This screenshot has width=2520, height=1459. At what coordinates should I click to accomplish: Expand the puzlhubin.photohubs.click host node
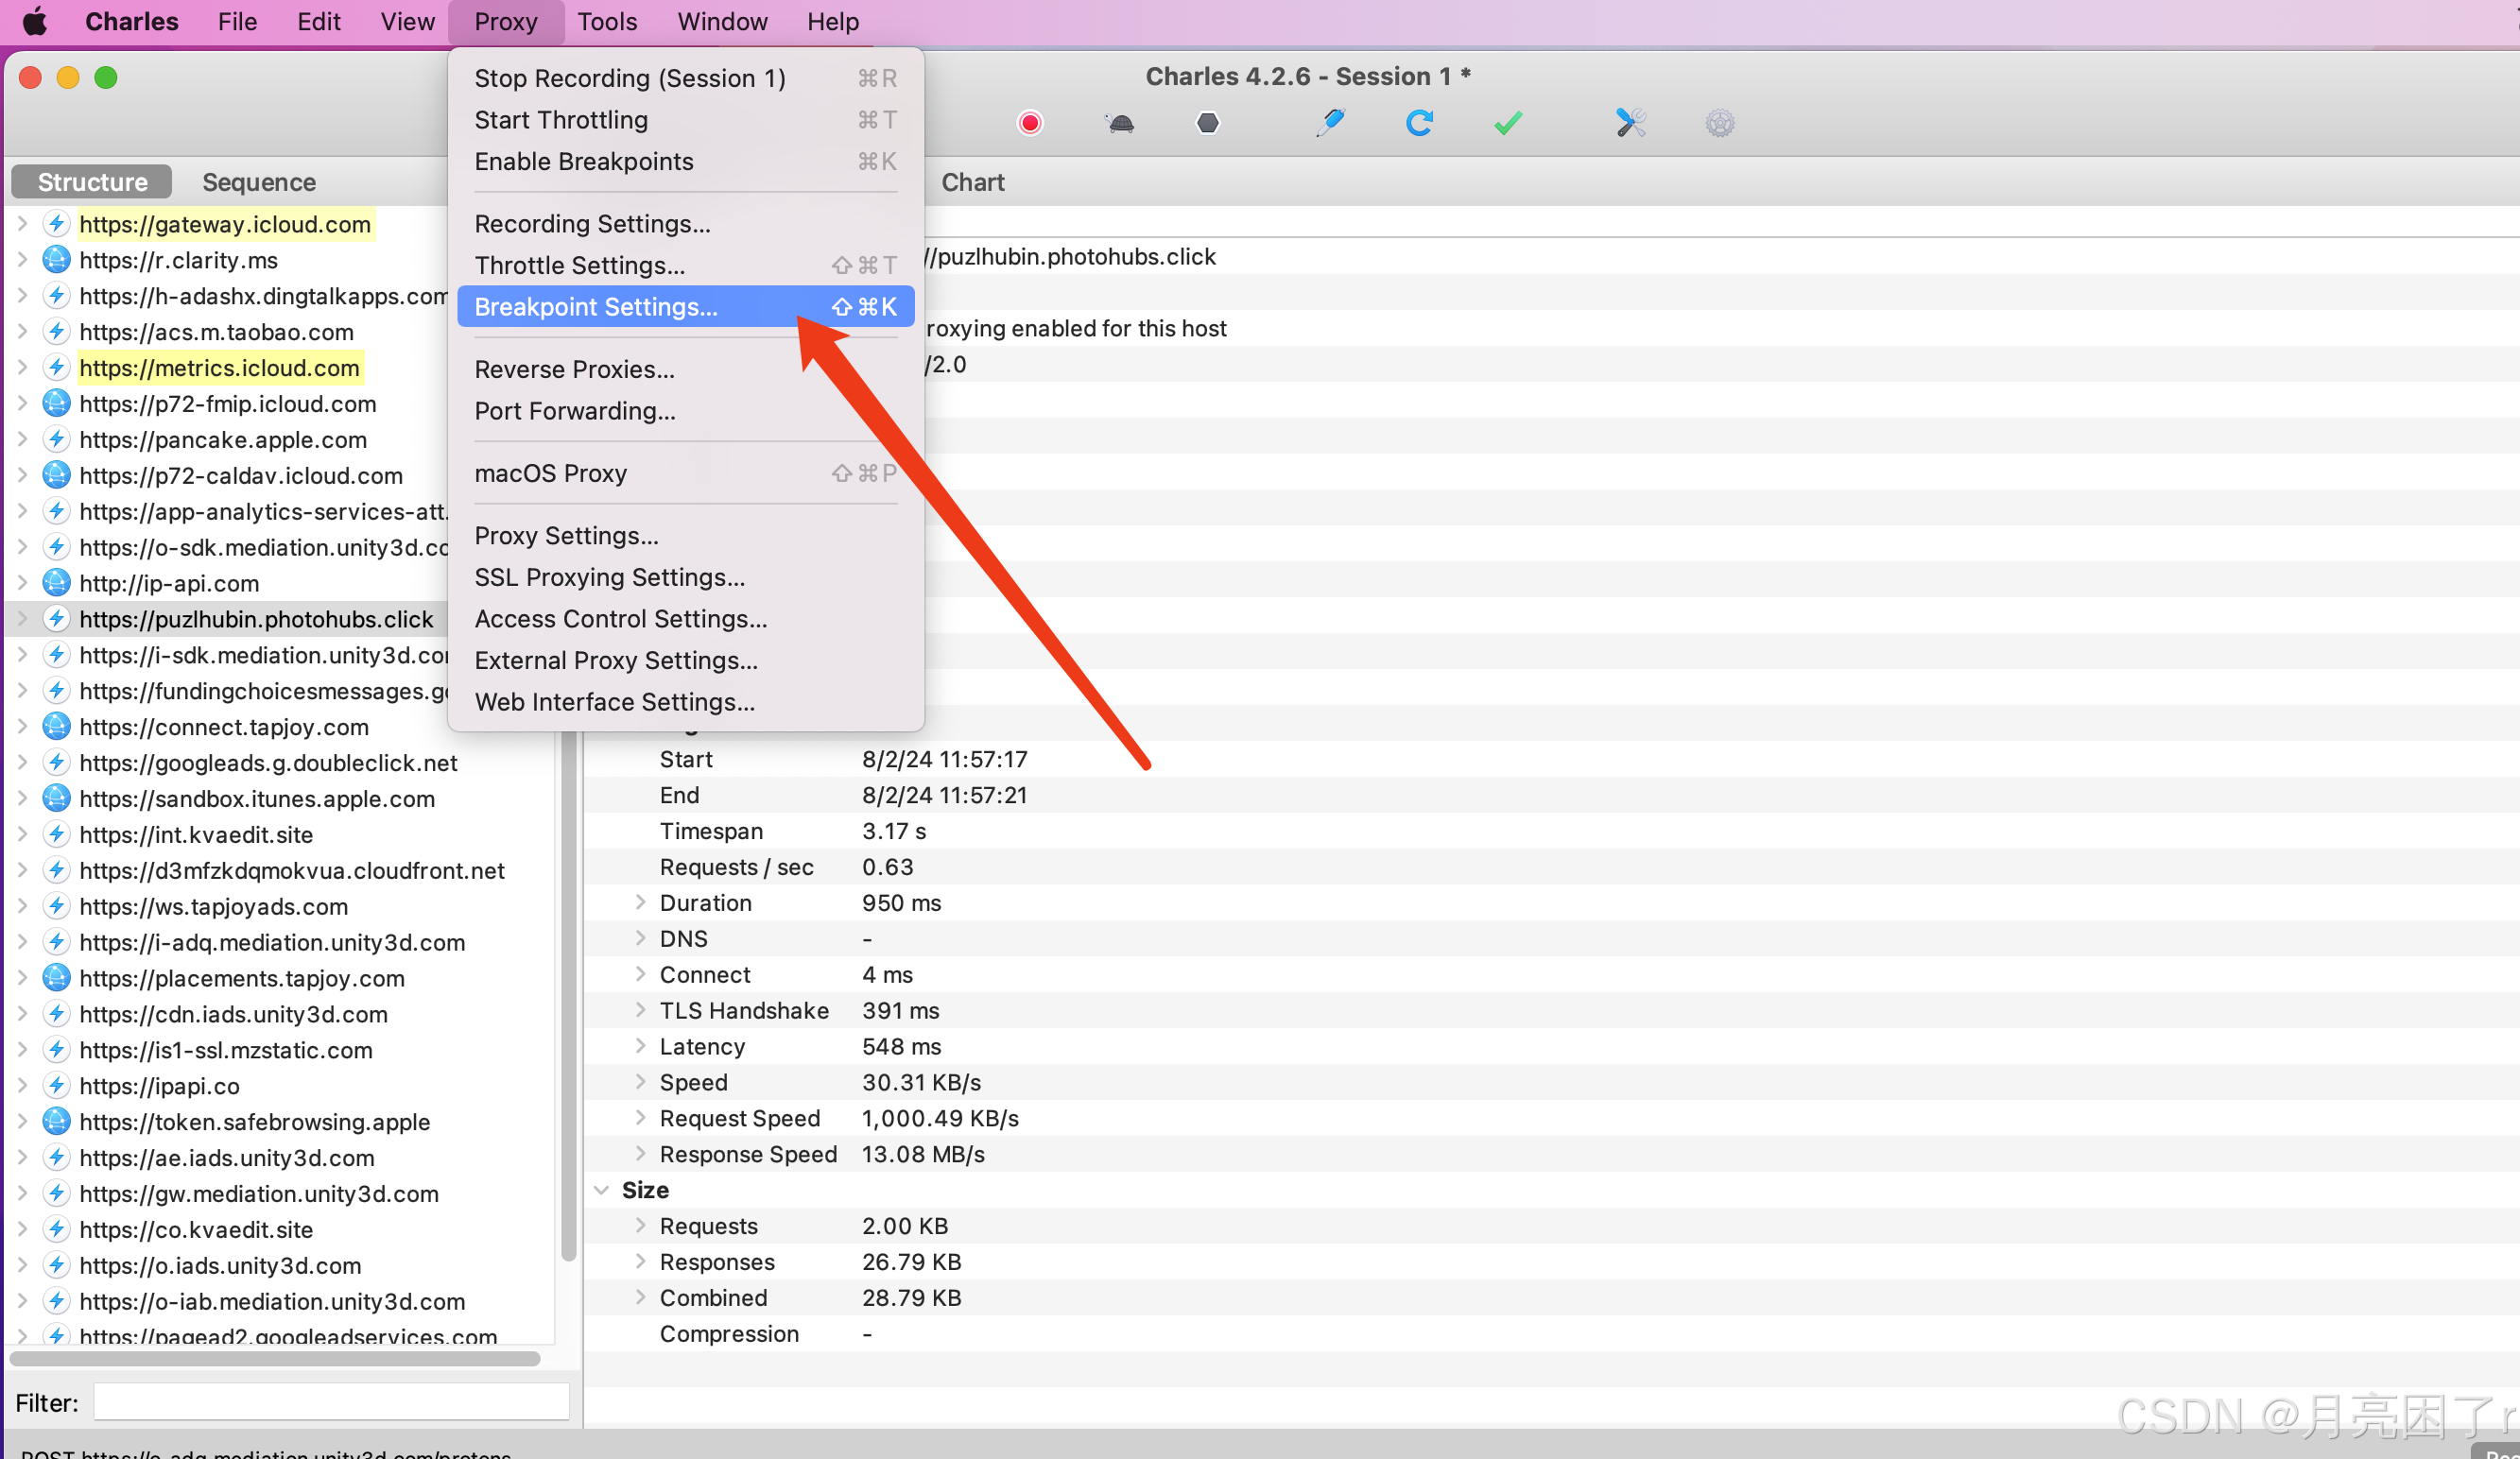22,619
